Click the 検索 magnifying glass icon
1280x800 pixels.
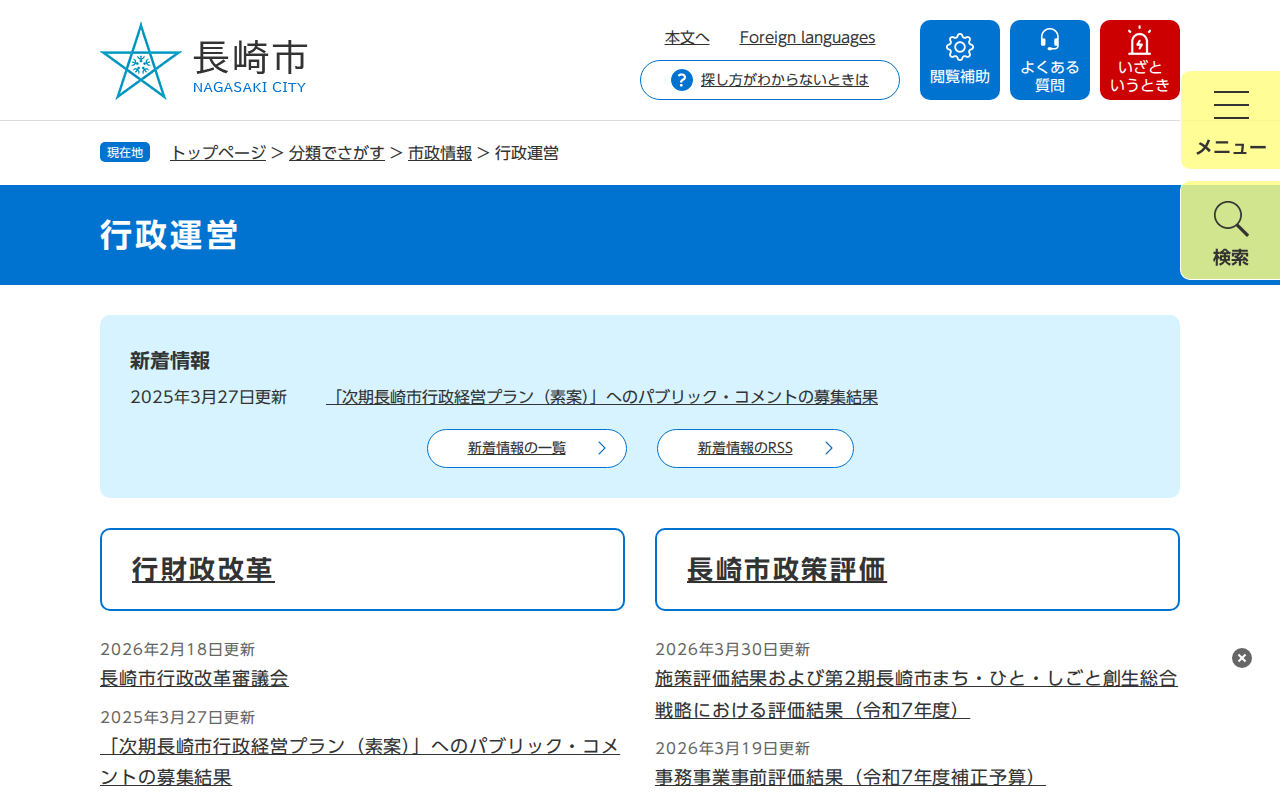(x=1229, y=218)
